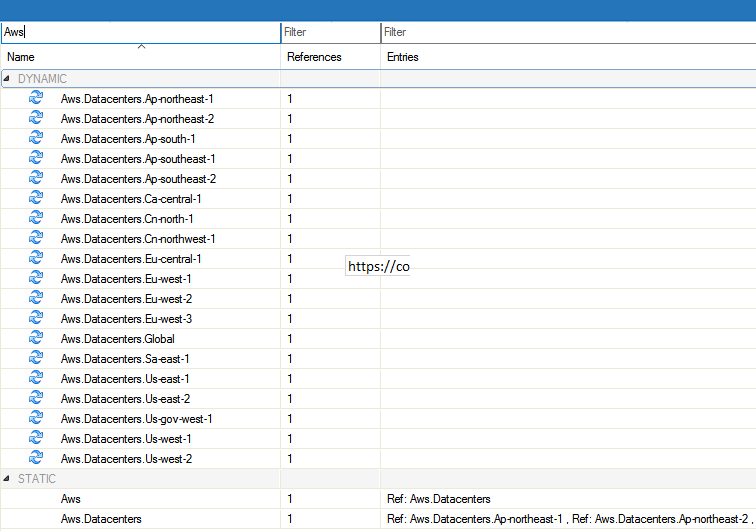Screen dimensions: 756x531
Task: Click dynamic icon for Aws.Datacenters.Us-west-1
Action: (x=36, y=438)
